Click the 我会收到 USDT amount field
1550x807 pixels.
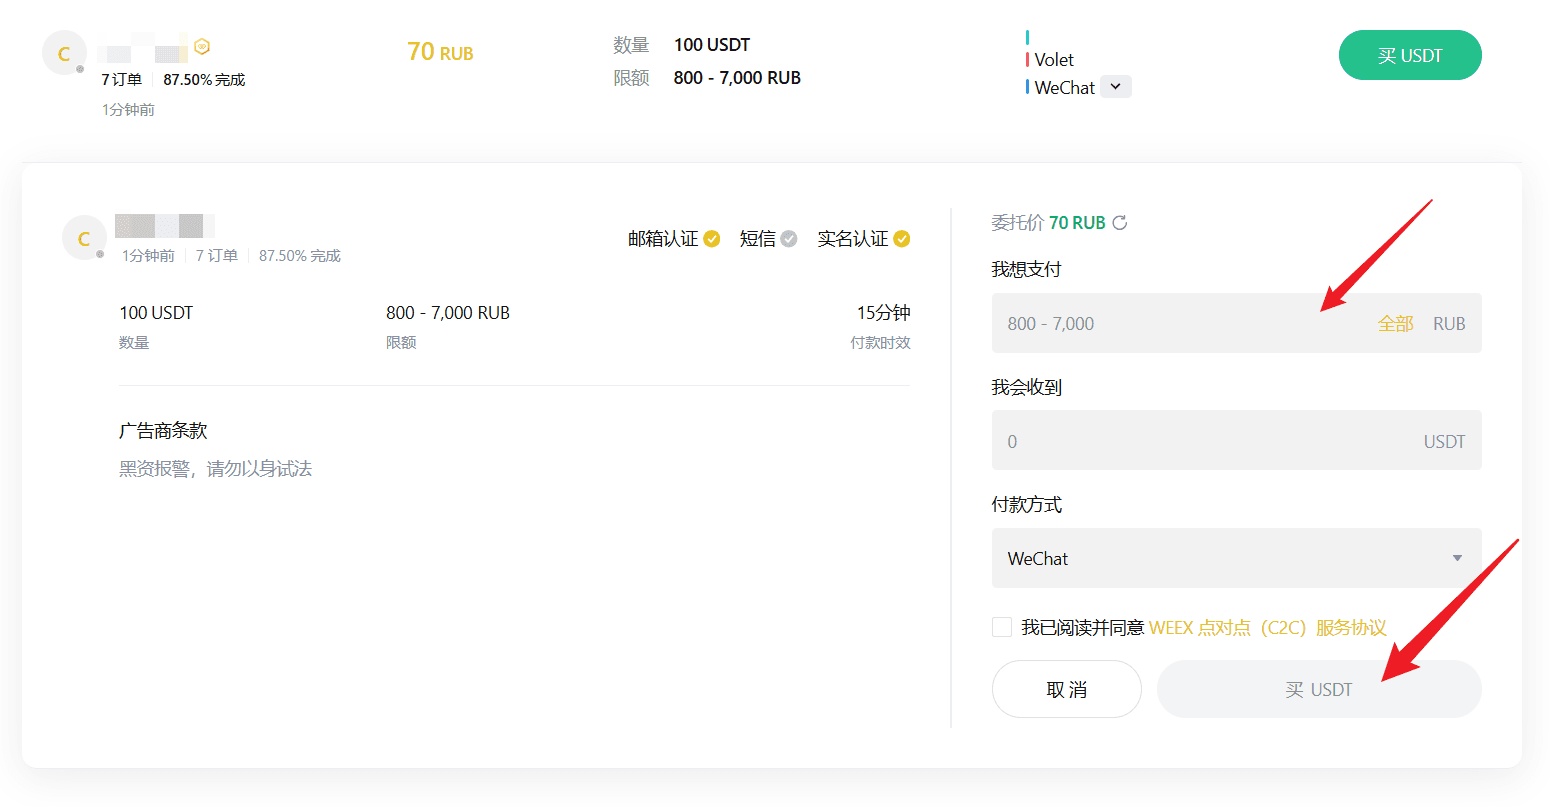[x=1200, y=441]
